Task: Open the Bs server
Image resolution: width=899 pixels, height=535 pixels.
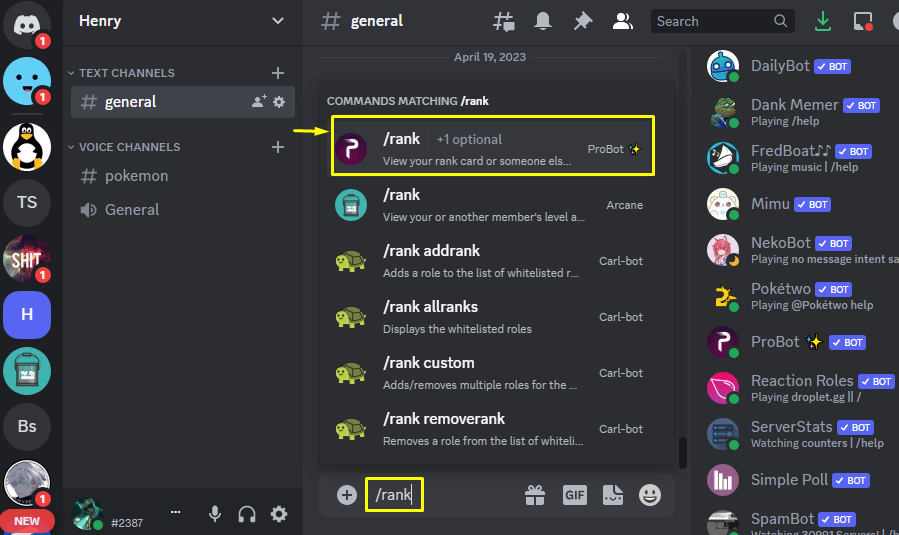Action: (26, 426)
